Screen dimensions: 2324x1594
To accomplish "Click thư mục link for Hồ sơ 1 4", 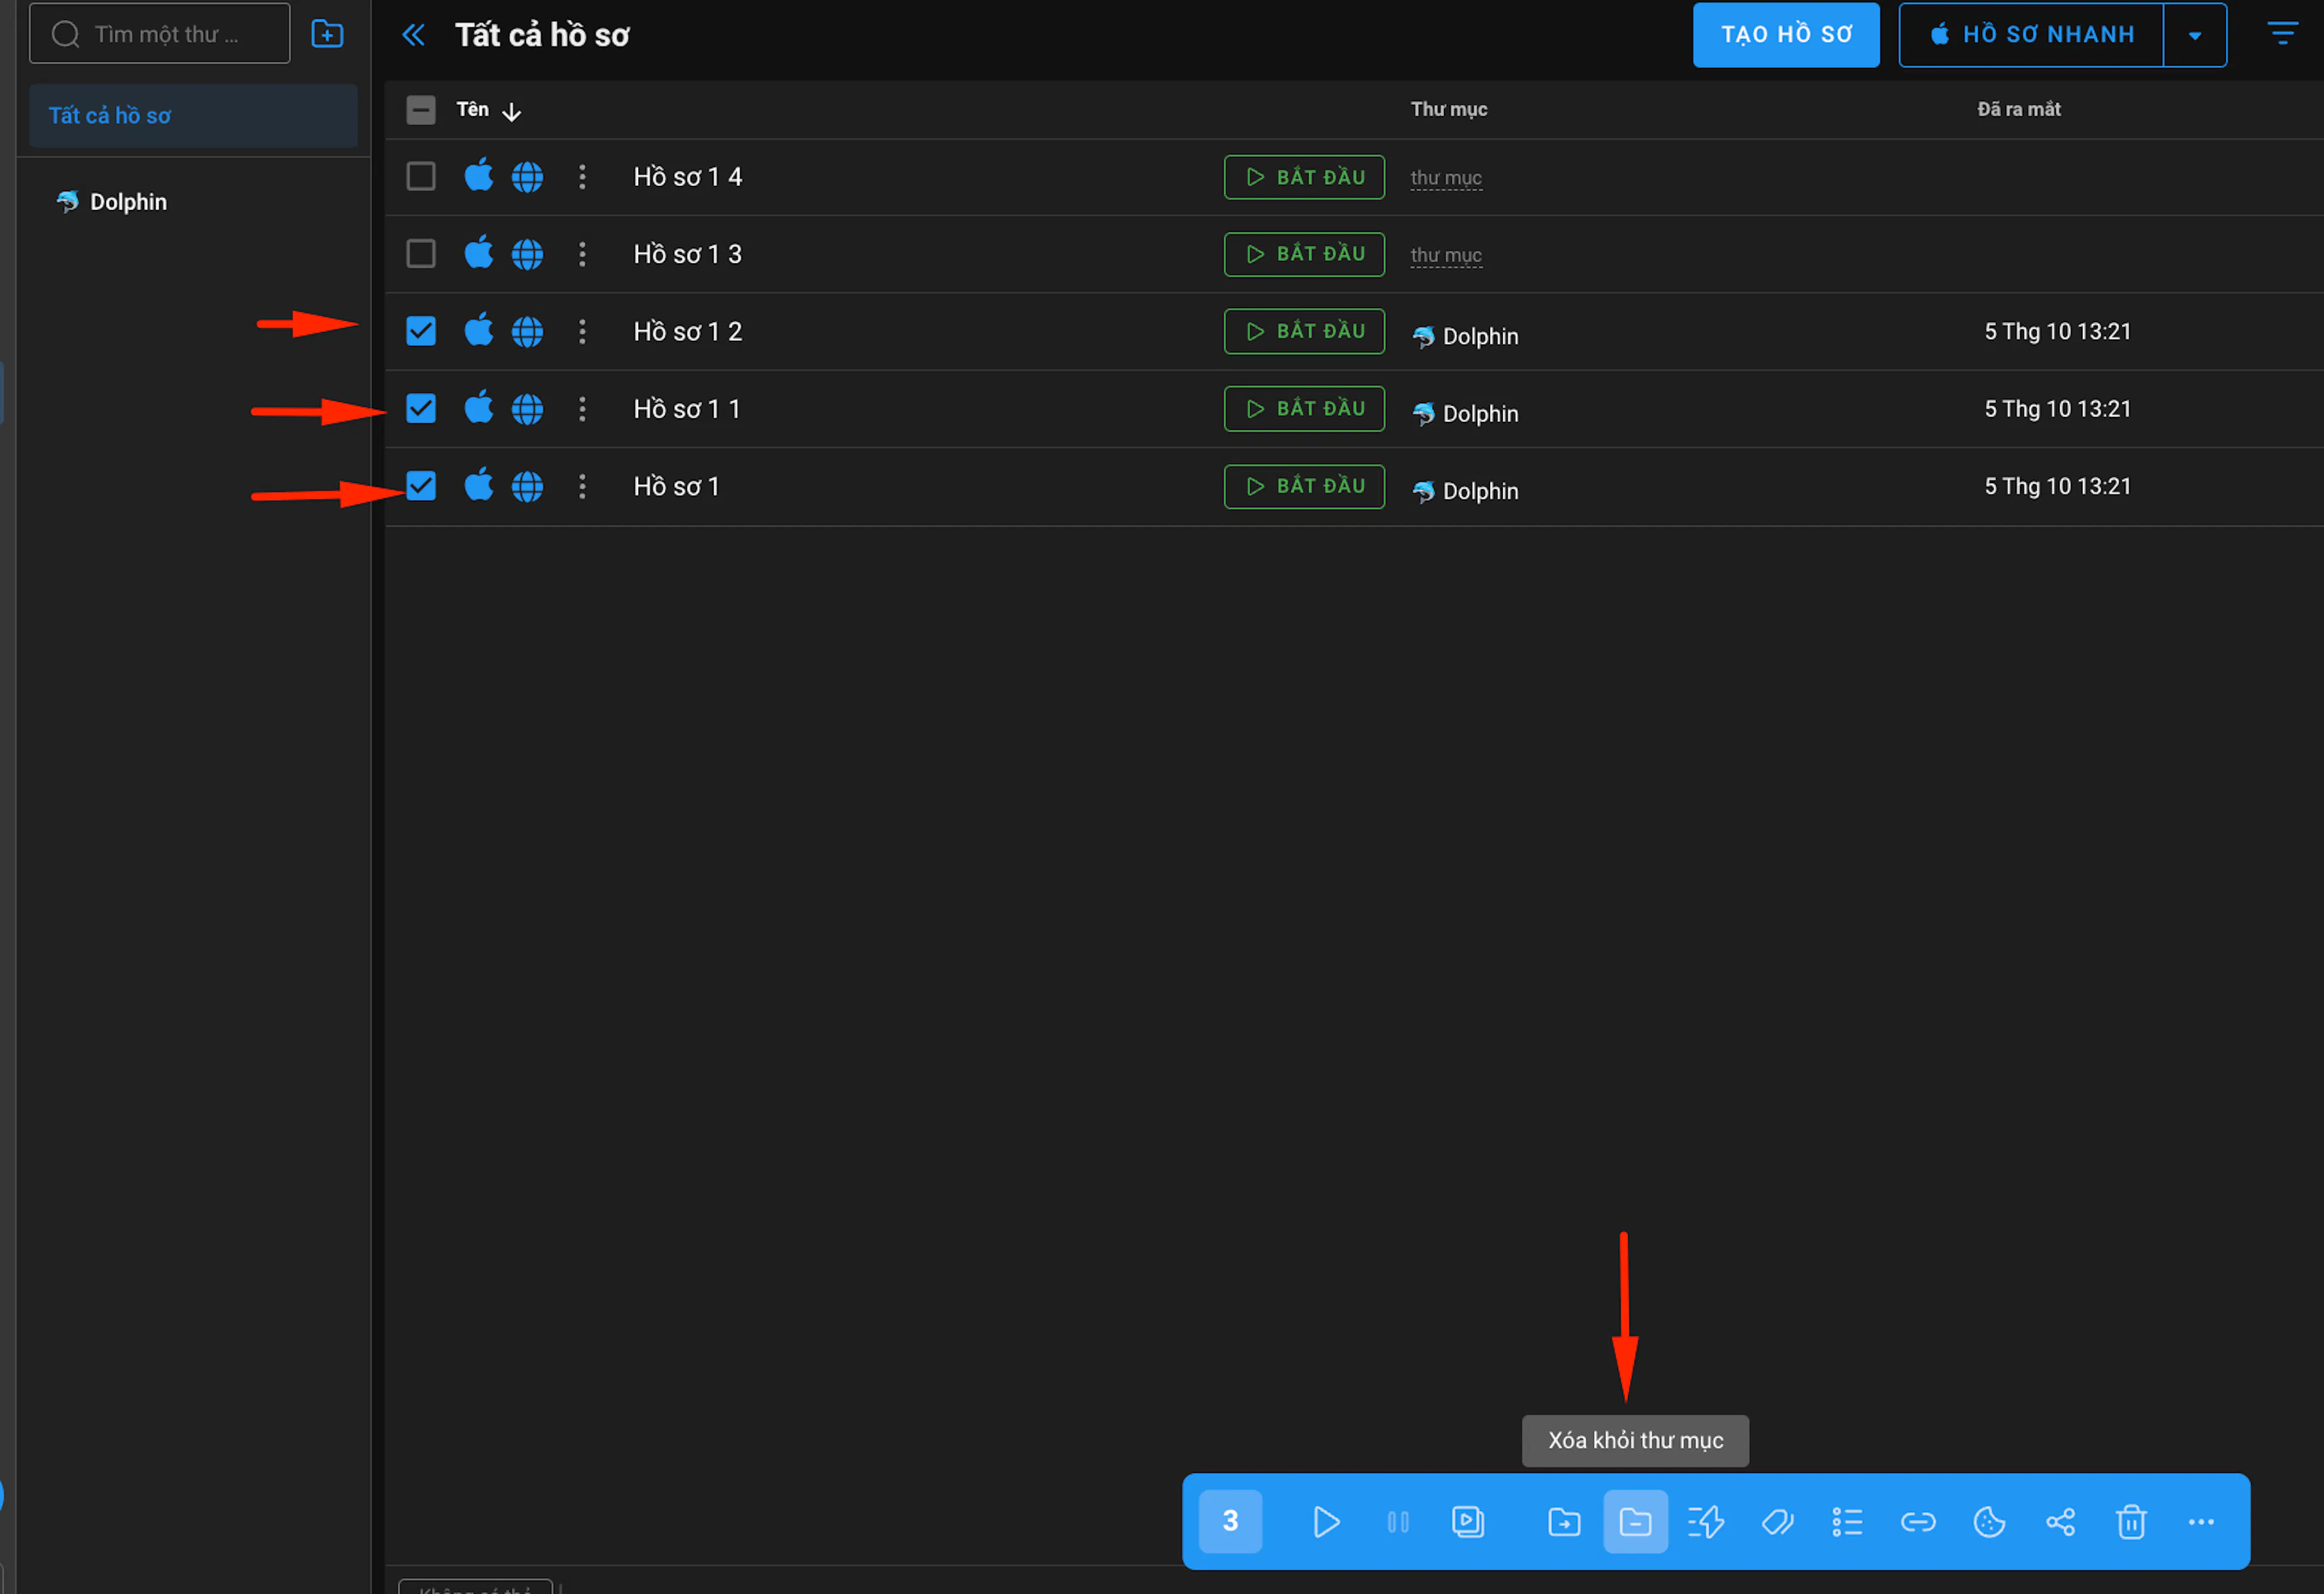I will pyautogui.click(x=1446, y=178).
